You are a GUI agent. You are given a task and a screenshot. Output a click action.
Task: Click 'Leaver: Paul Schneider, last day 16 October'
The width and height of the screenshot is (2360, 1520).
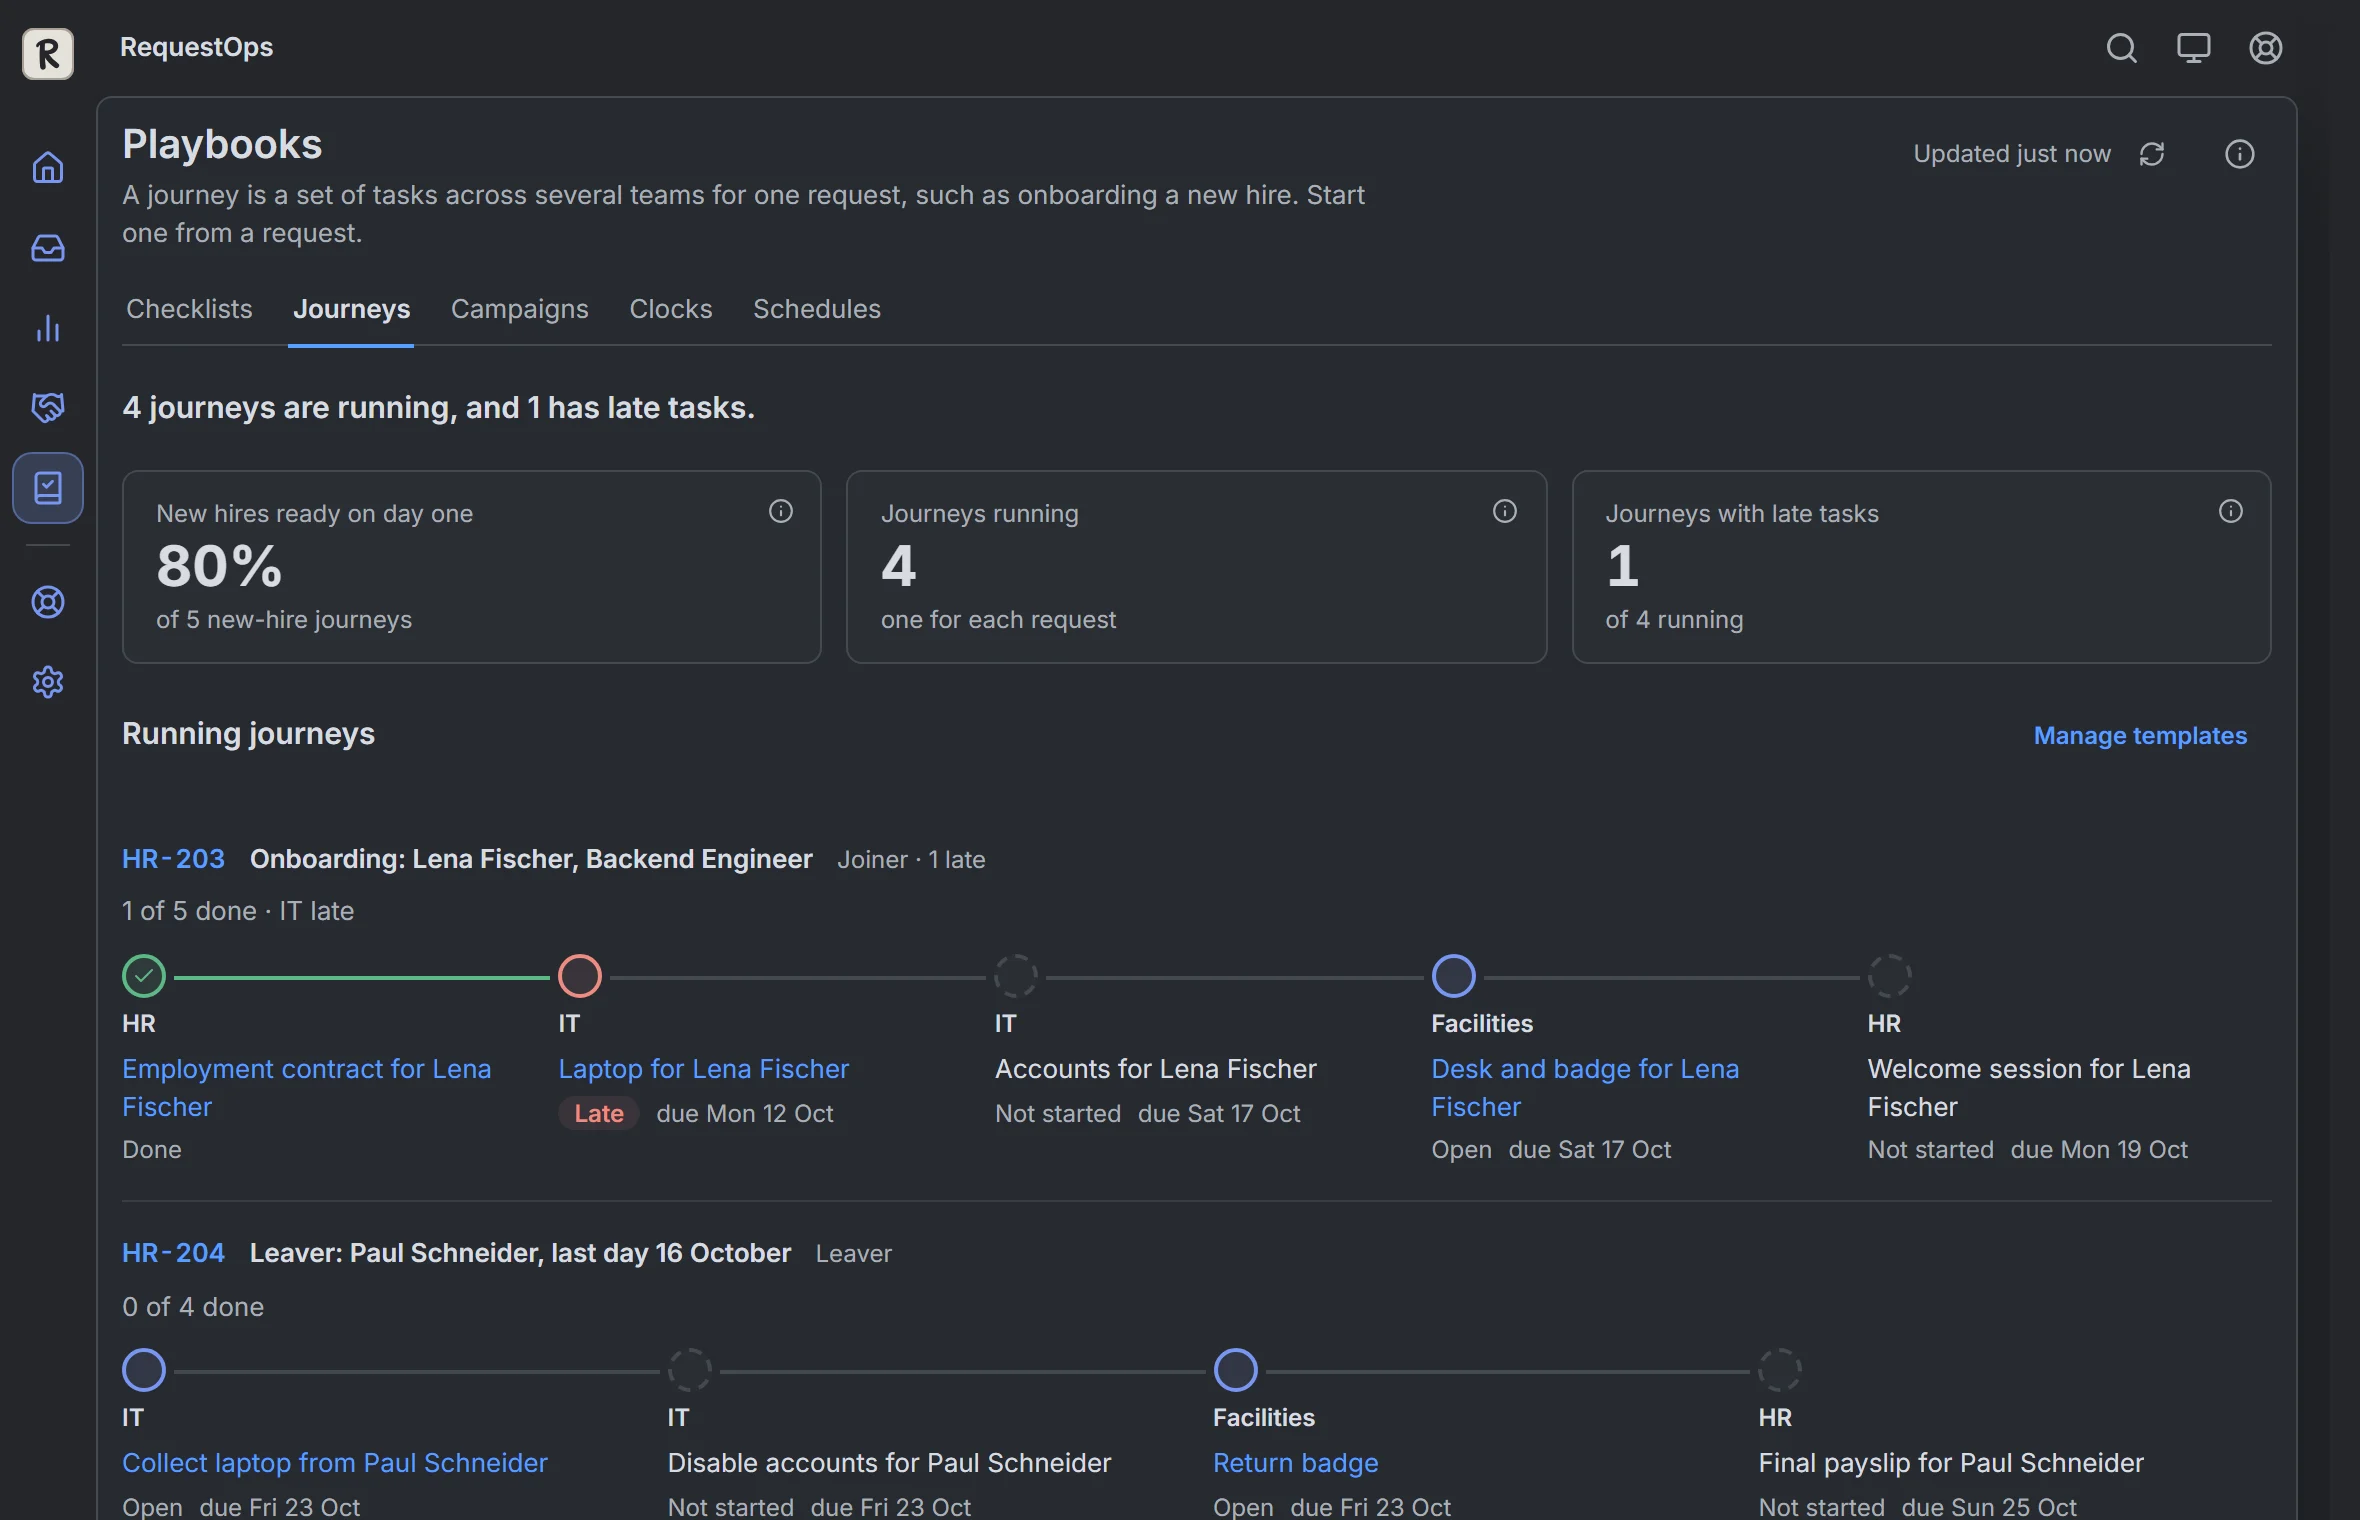pyautogui.click(x=520, y=1253)
